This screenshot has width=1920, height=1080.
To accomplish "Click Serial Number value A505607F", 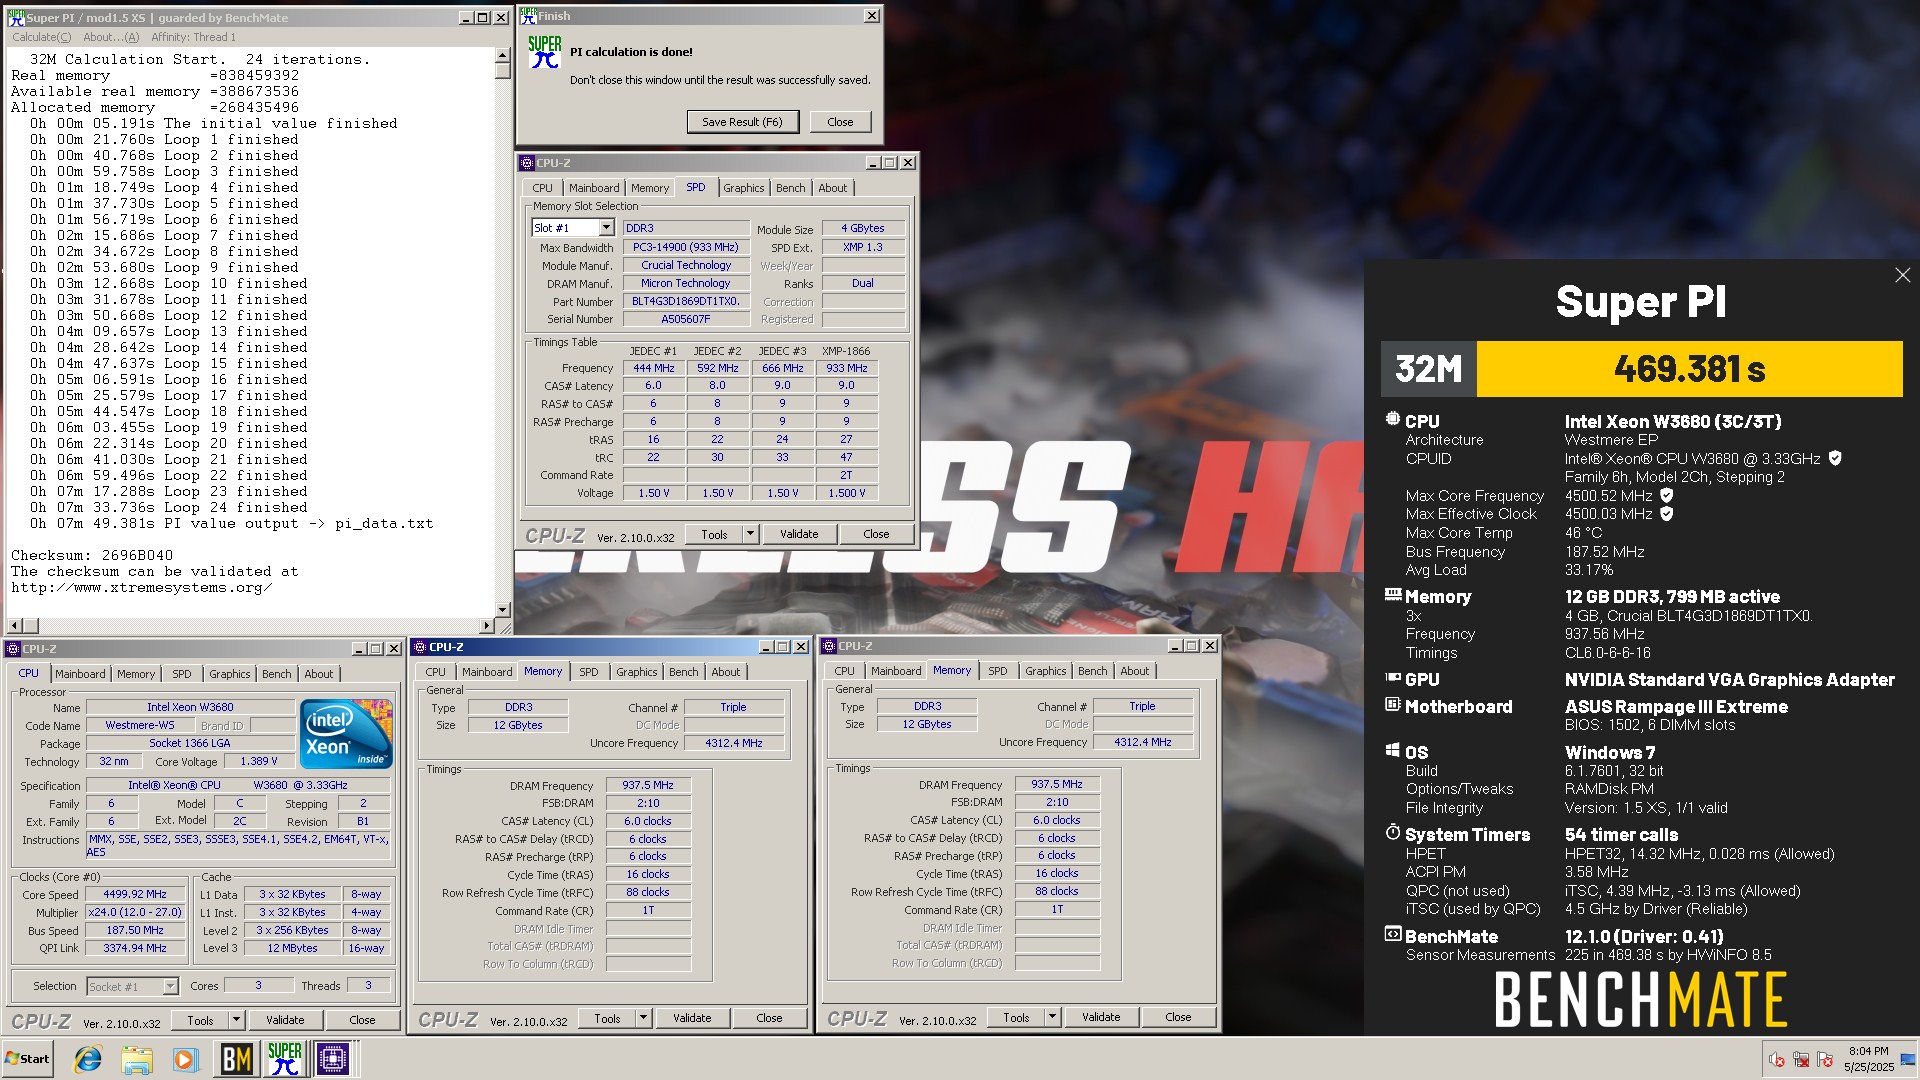I will [686, 319].
